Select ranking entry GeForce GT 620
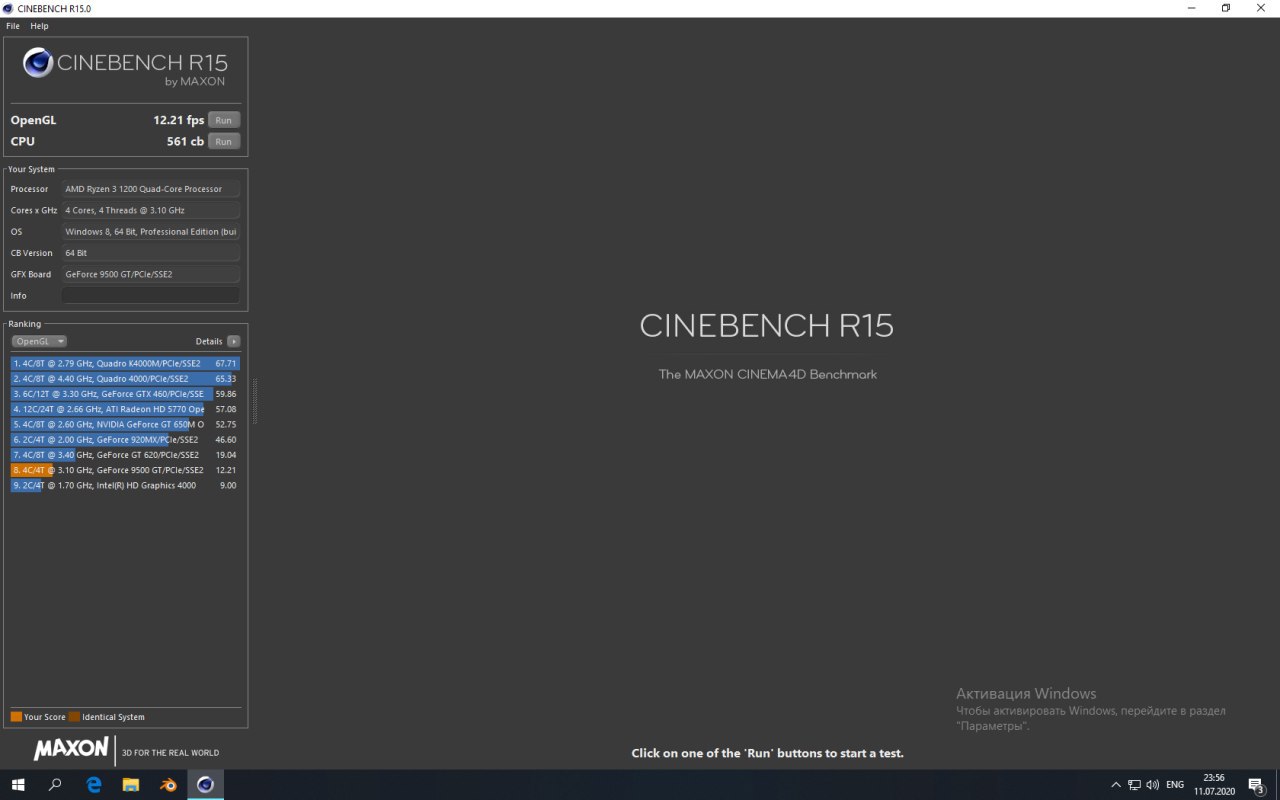Screen dimensions: 1280x800 [x=125, y=455]
